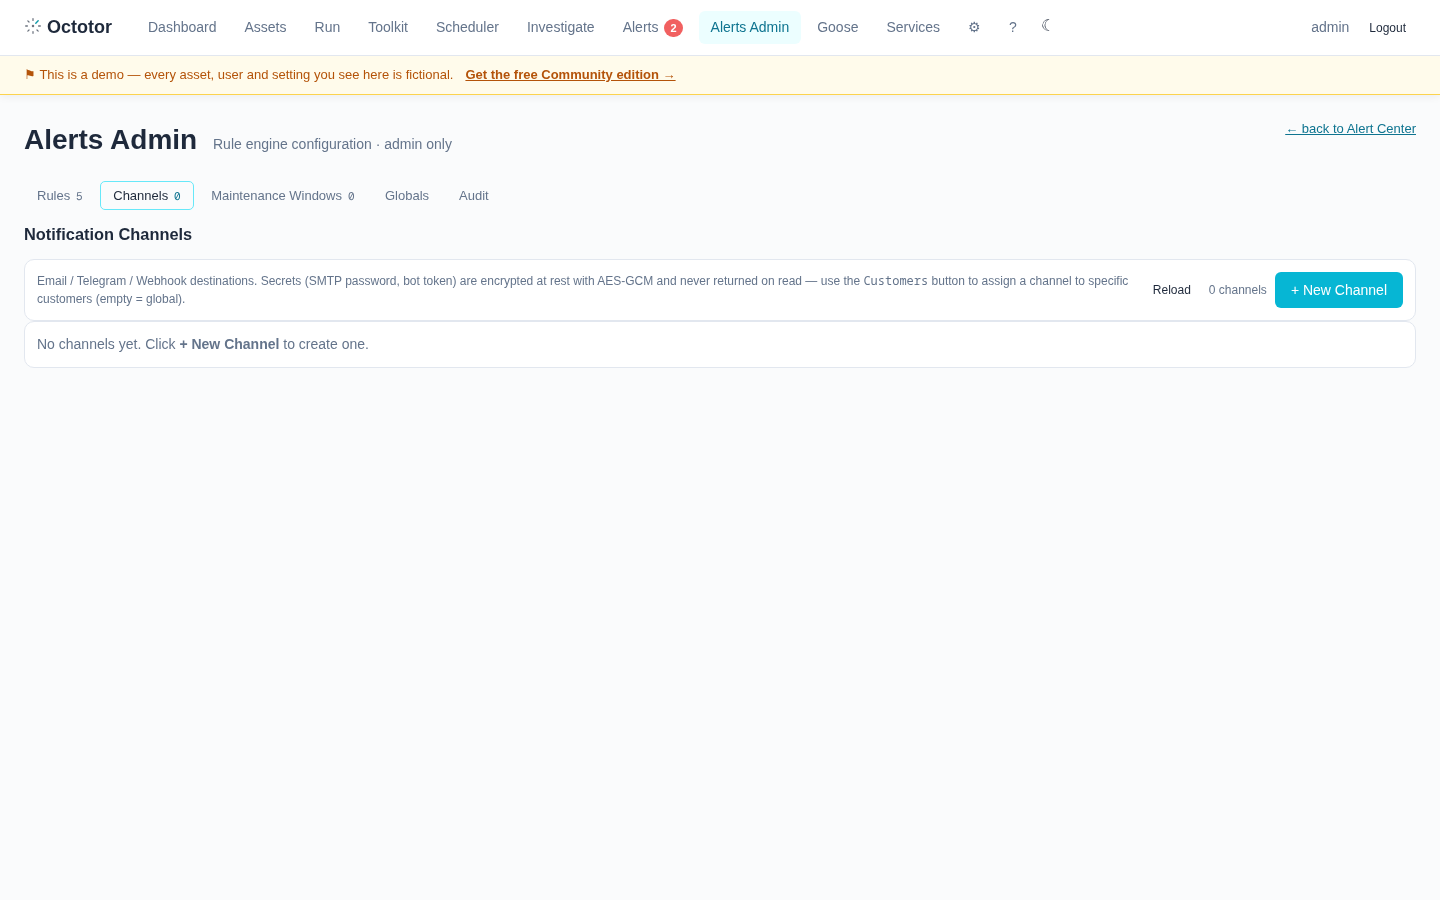1440x900 pixels.
Task: Open the Dashboard menu item
Action: coord(182,27)
